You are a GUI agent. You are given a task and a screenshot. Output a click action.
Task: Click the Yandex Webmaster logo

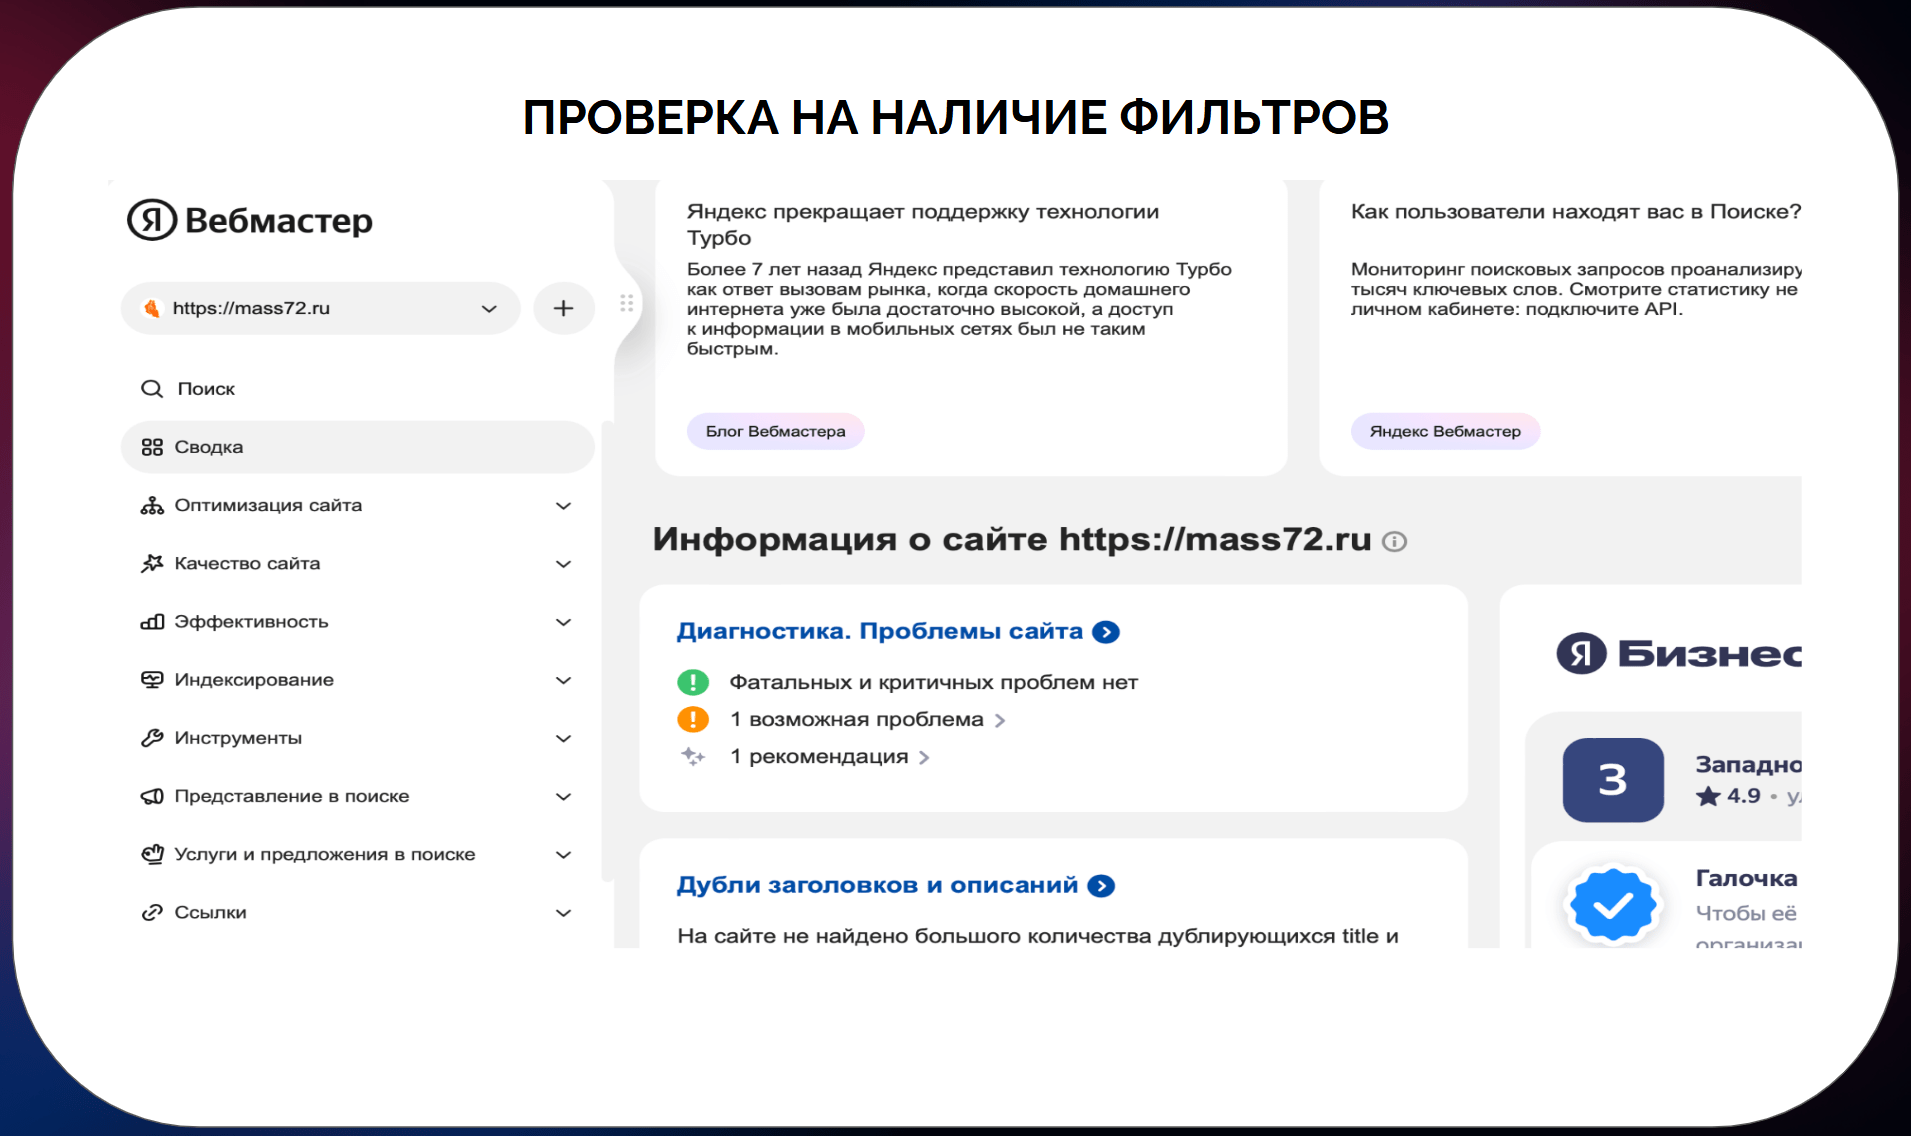pyautogui.click(x=250, y=220)
